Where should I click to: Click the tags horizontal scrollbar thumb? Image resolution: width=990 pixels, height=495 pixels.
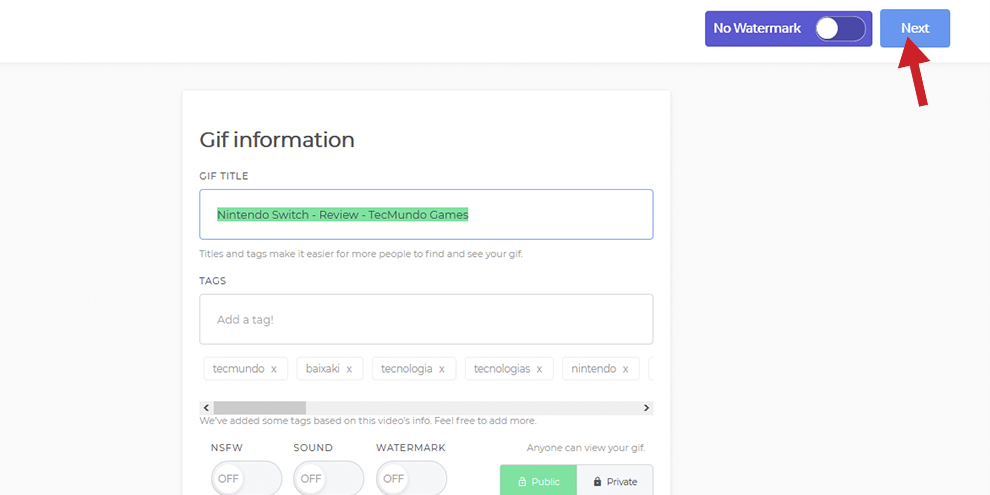coord(259,408)
